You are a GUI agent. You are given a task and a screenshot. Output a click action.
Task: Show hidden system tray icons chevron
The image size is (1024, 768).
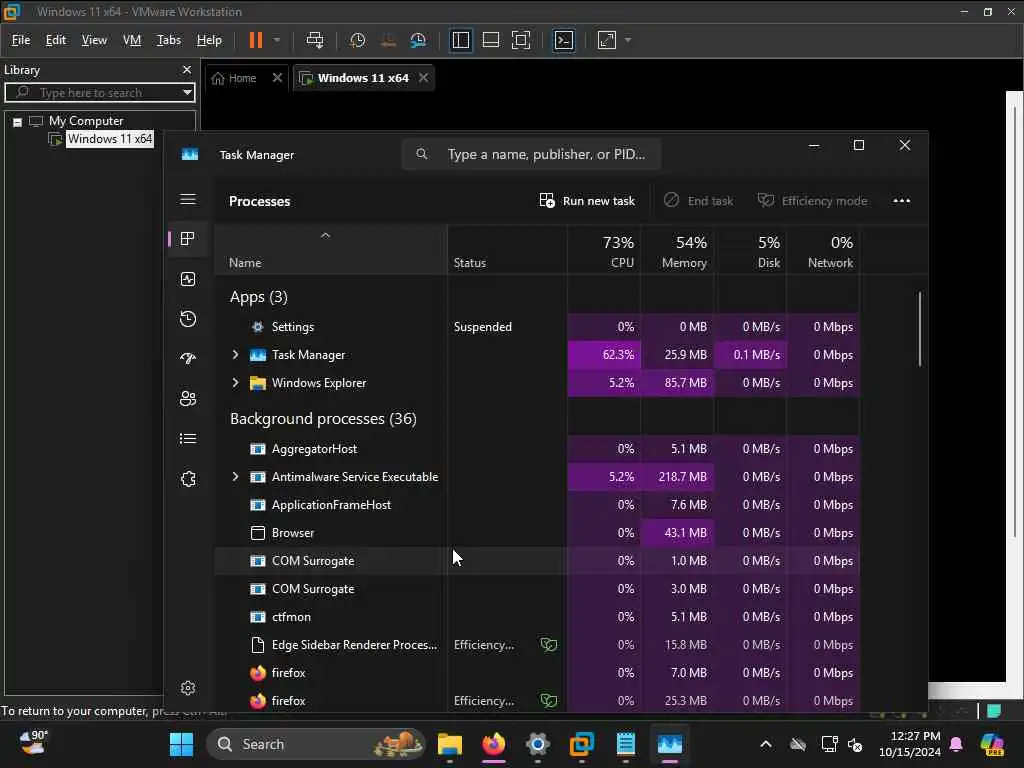766,744
